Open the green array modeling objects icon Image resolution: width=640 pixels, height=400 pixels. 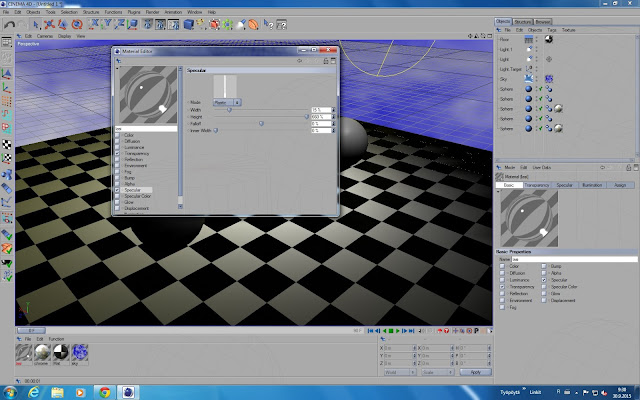click(x=227, y=24)
